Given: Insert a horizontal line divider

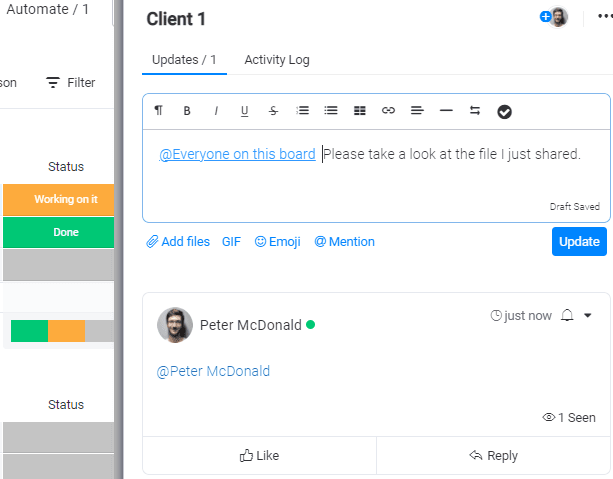Looking at the screenshot, I should coord(446,111).
